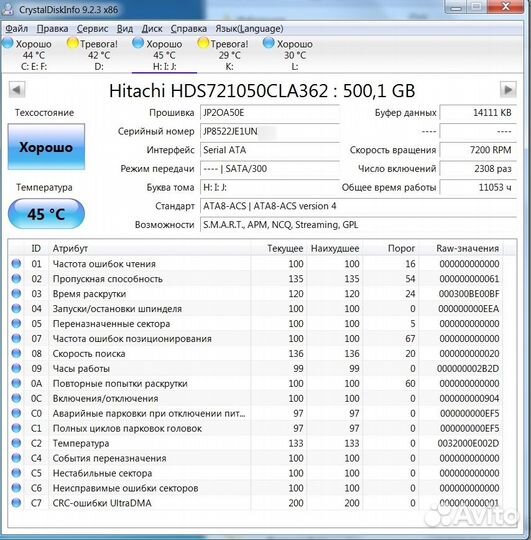
Task: Select disk D: with Тревога status
Action: point(98,55)
